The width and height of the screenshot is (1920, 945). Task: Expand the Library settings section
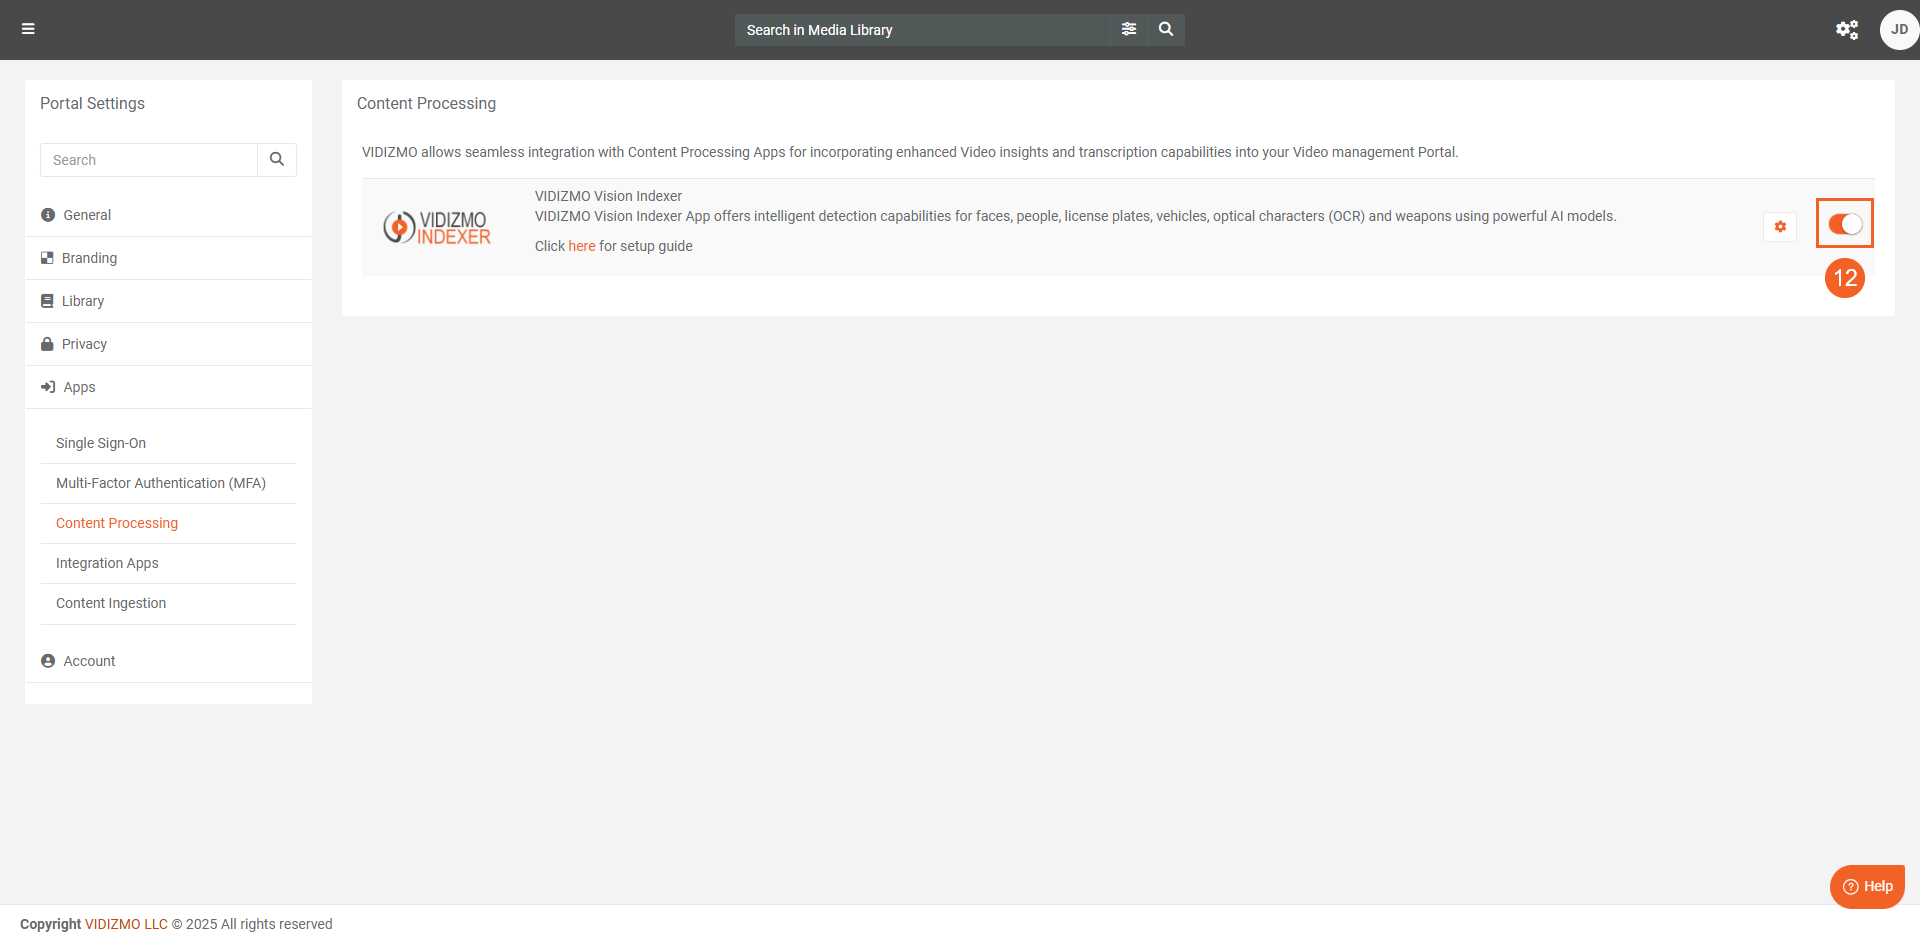coord(82,301)
